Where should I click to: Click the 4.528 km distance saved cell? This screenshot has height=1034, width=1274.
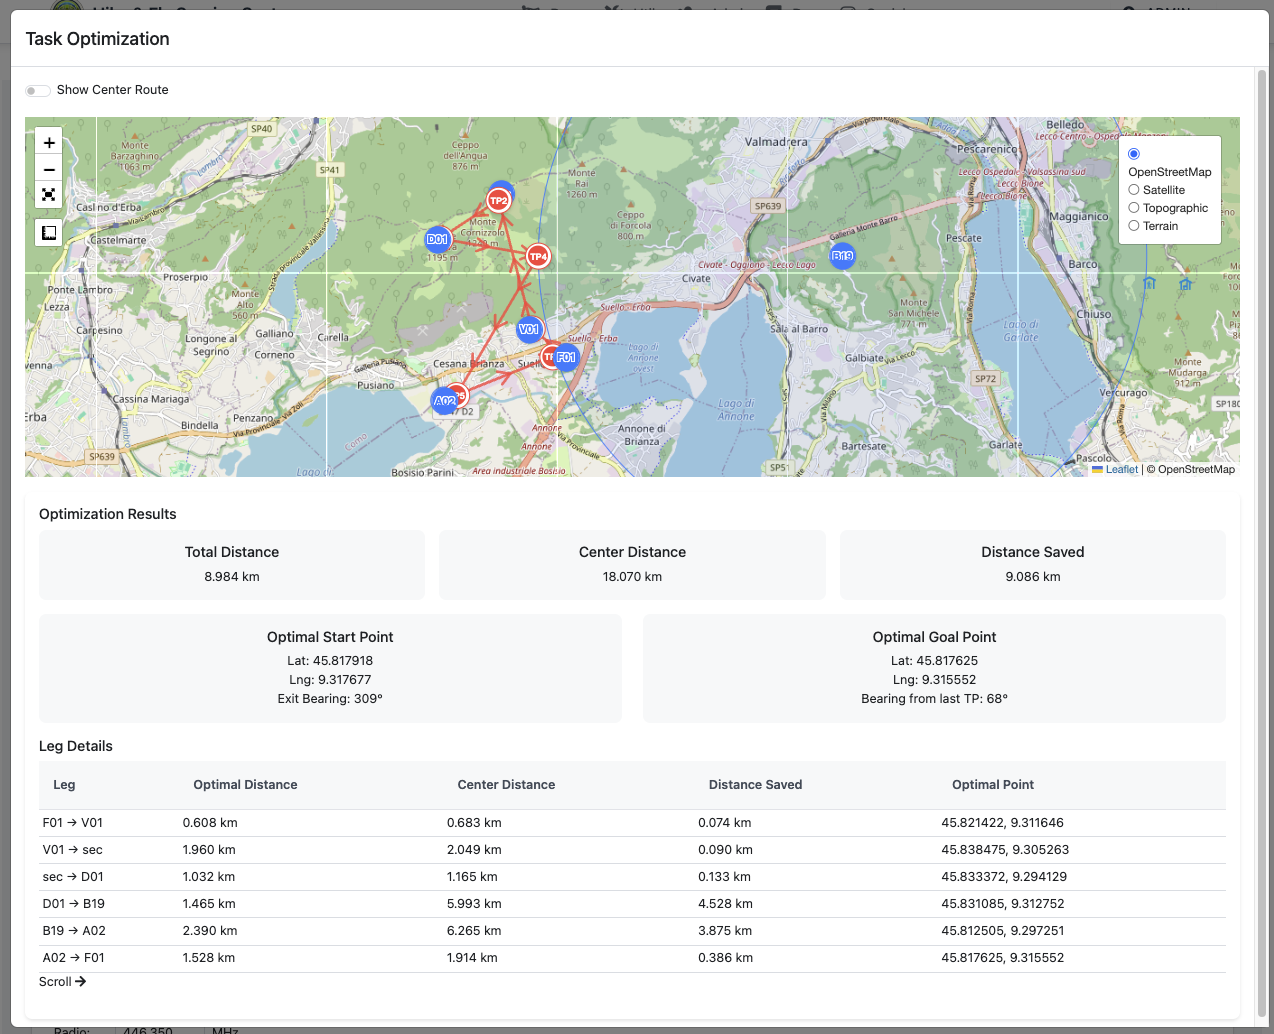pyautogui.click(x=725, y=904)
